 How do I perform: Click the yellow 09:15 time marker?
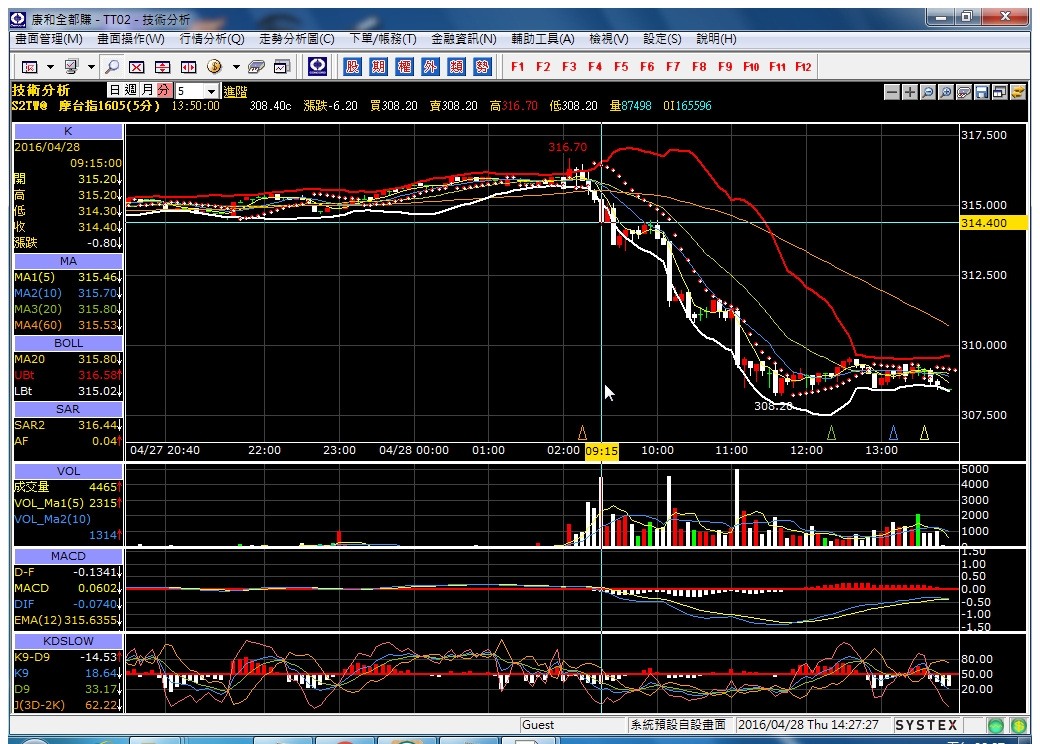pos(602,451)
